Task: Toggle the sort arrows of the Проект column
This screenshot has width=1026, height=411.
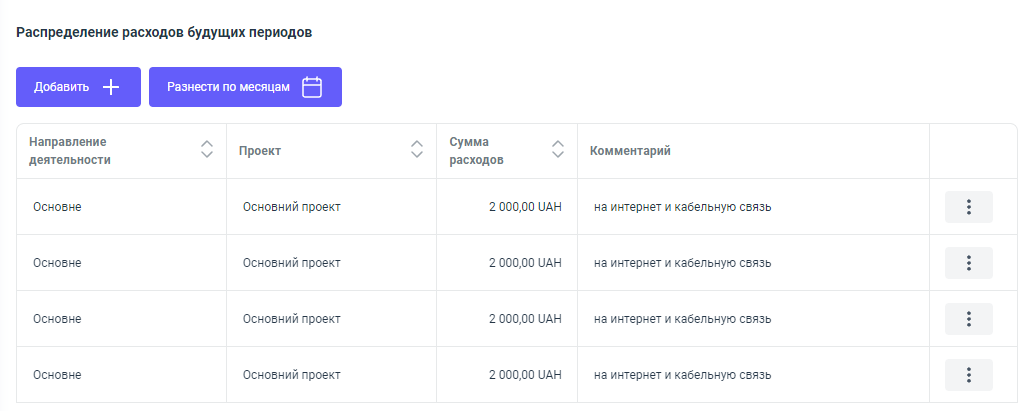Action: coord(417,150)
